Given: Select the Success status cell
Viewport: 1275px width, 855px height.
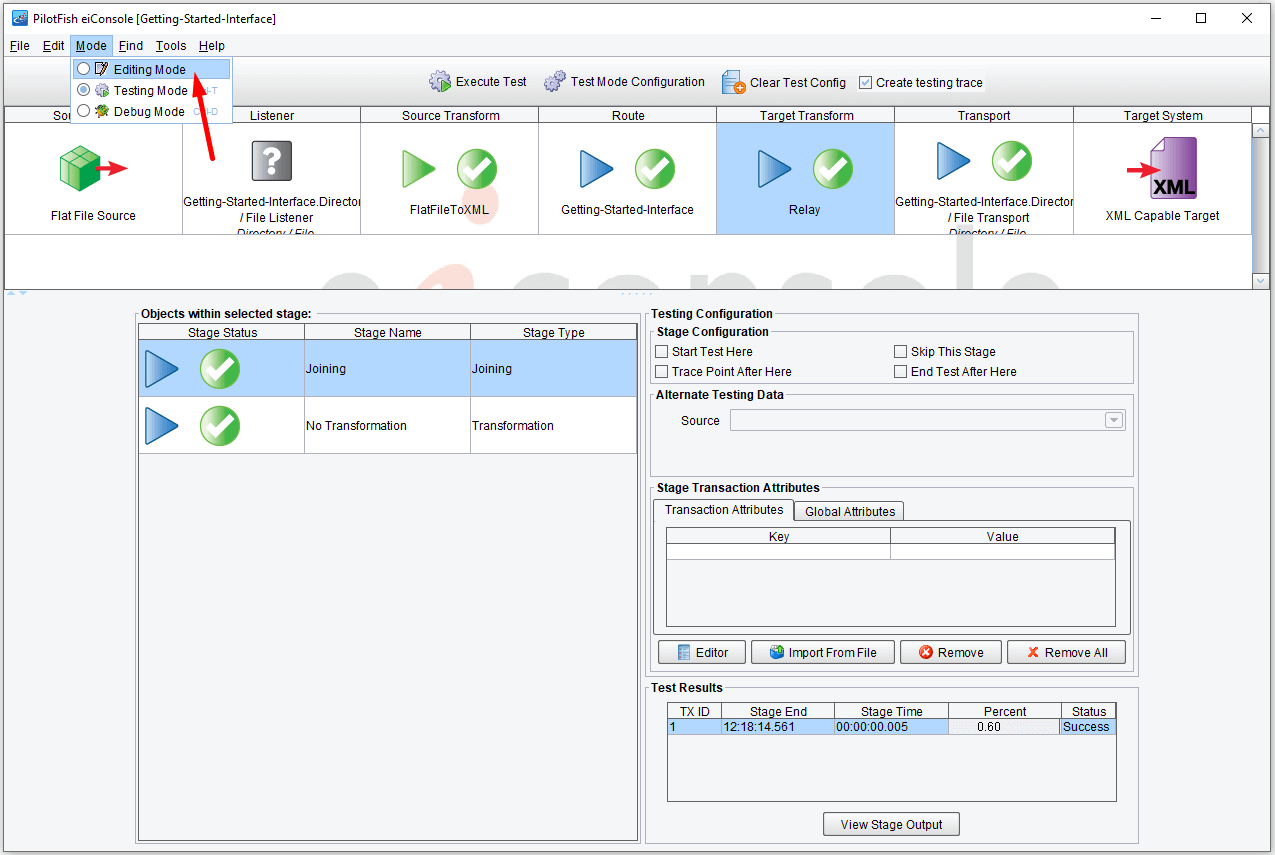Looking at the screenshot, I should point(1088,727).
